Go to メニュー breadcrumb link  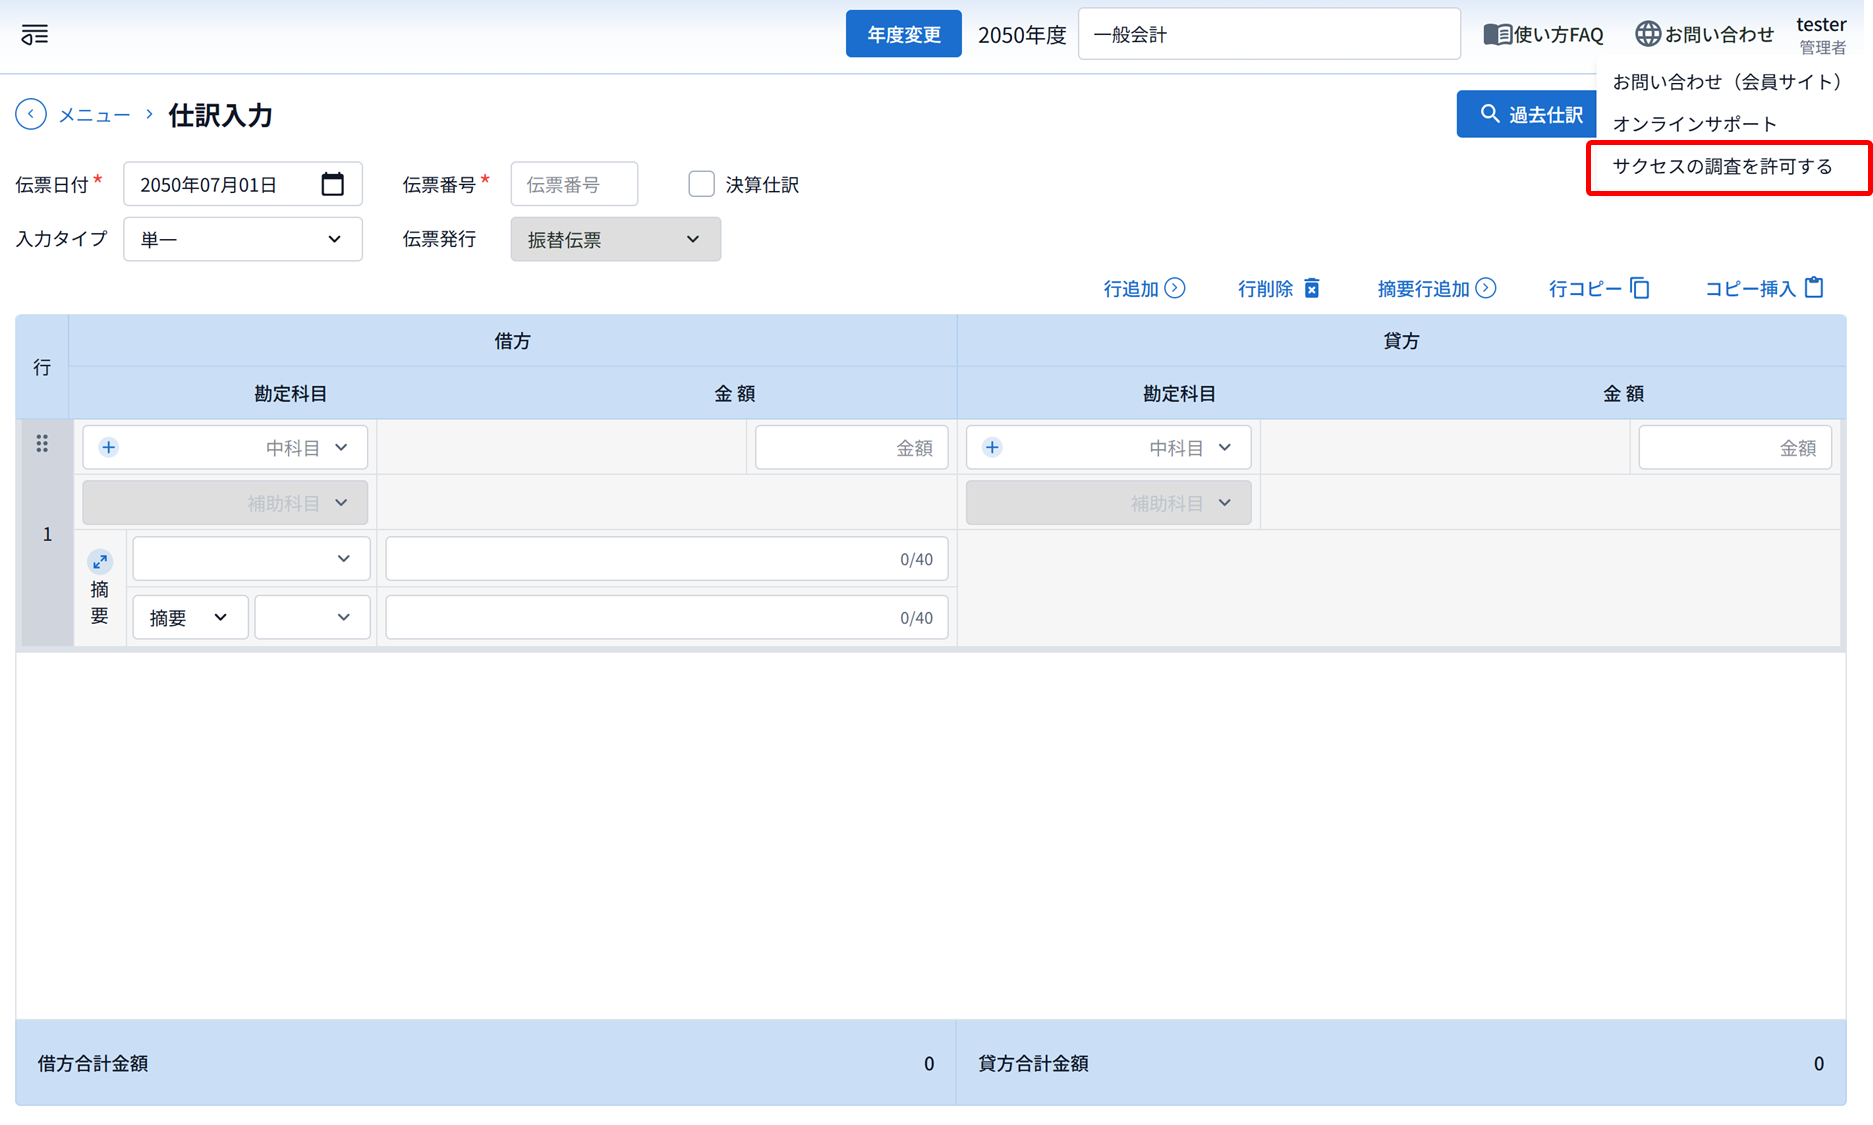tap(94, 115)
